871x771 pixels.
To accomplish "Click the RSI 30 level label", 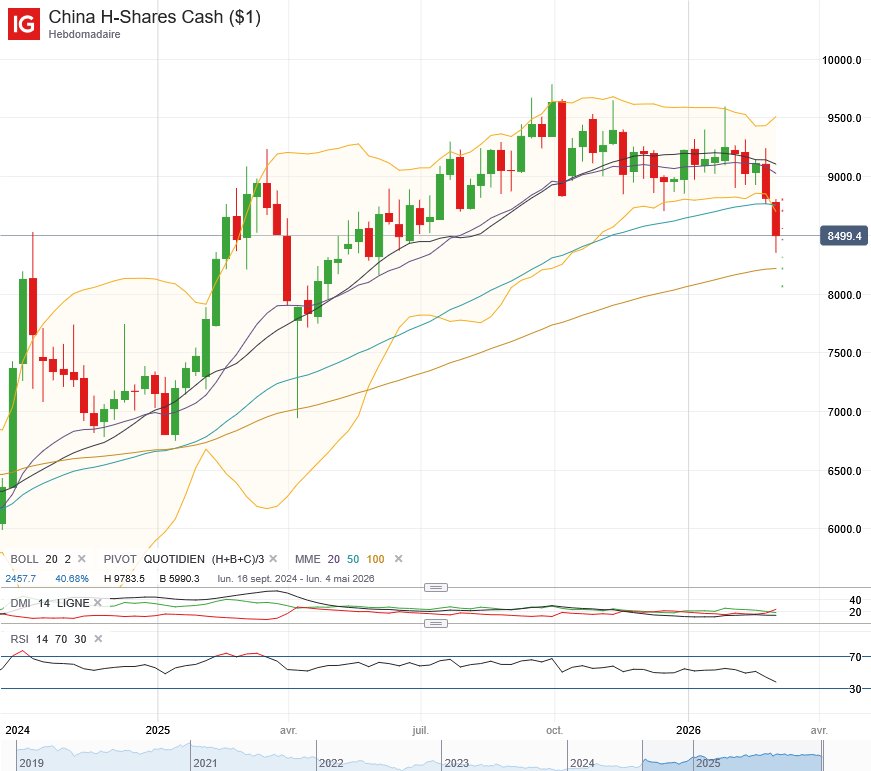I will pyautogui.click(x=855, y=689).
